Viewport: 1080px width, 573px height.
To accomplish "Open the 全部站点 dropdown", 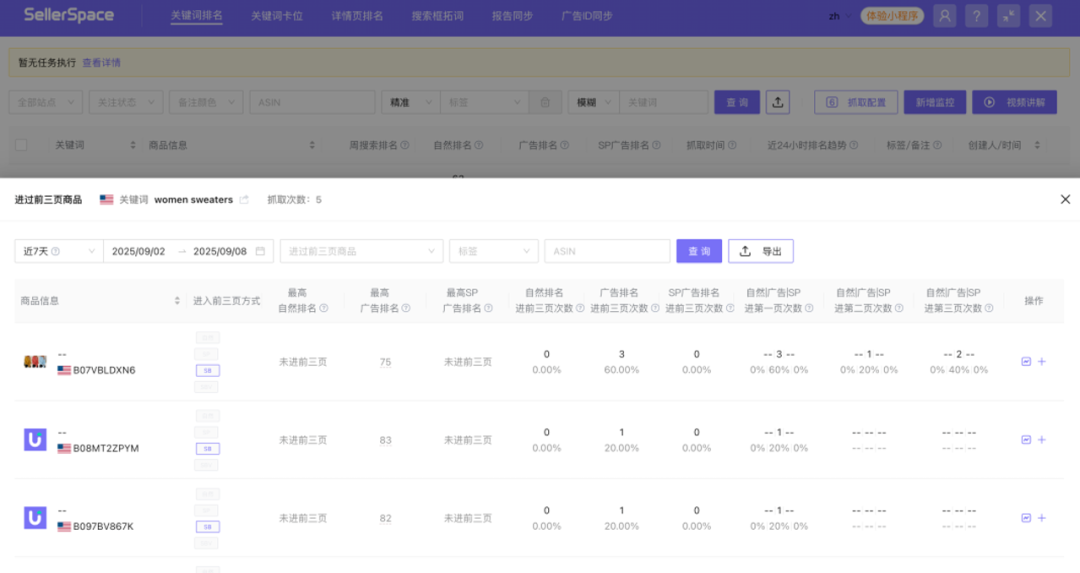I will [x=45, y=102].
